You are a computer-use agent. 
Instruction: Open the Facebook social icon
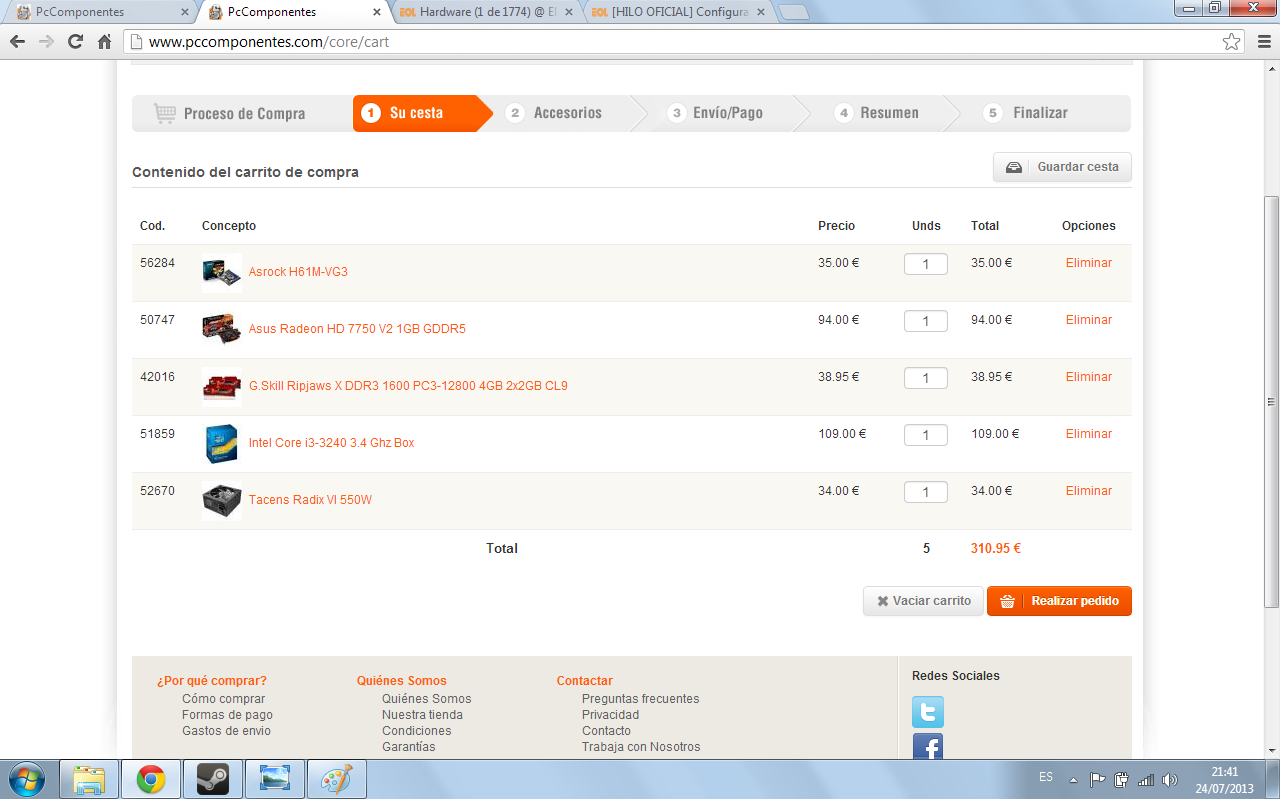928,747
